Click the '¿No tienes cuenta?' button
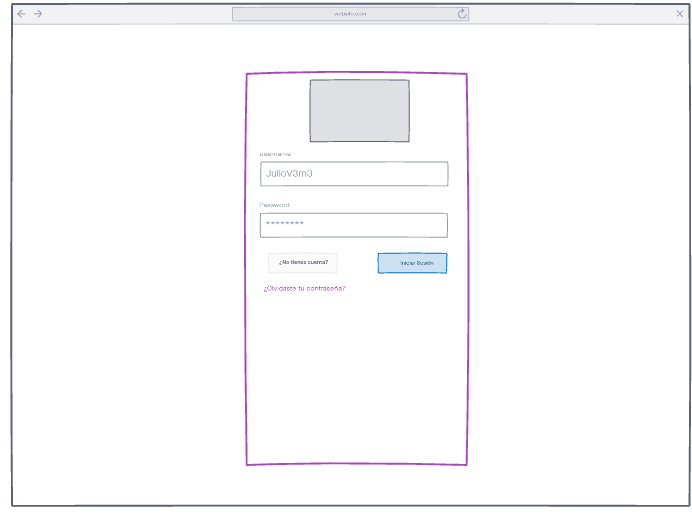The width and height of the screenshot is (692, 513). [303, 262]
